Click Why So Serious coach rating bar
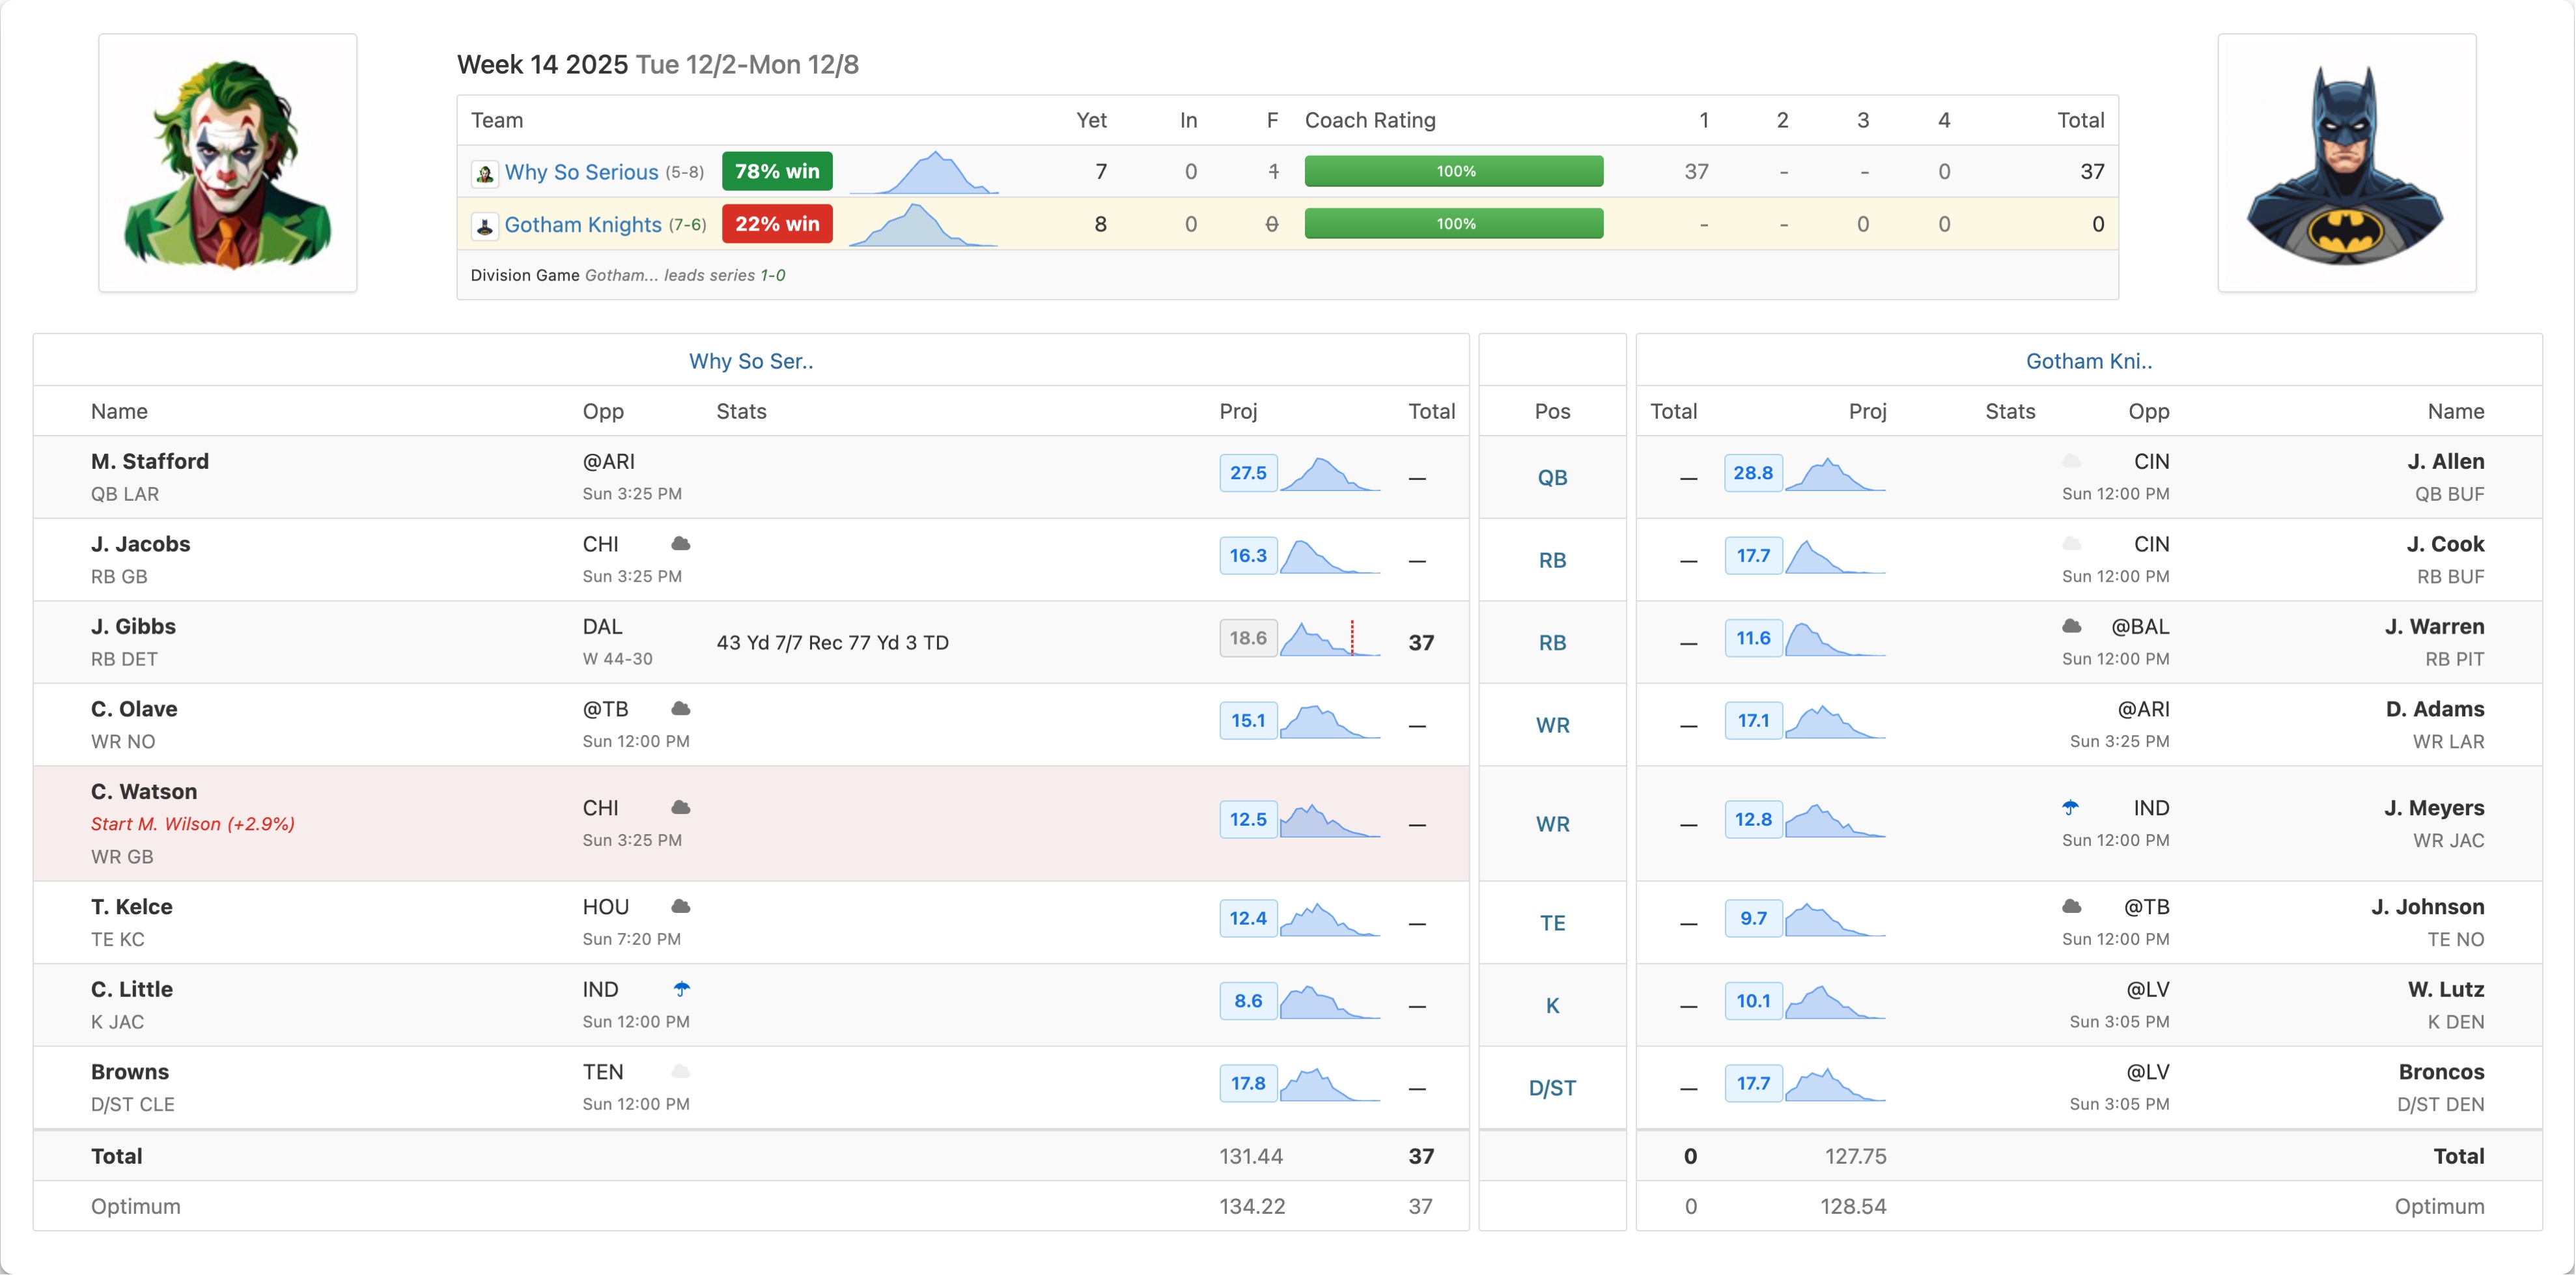The image size is (2576, 1275). pos(1453,171)
